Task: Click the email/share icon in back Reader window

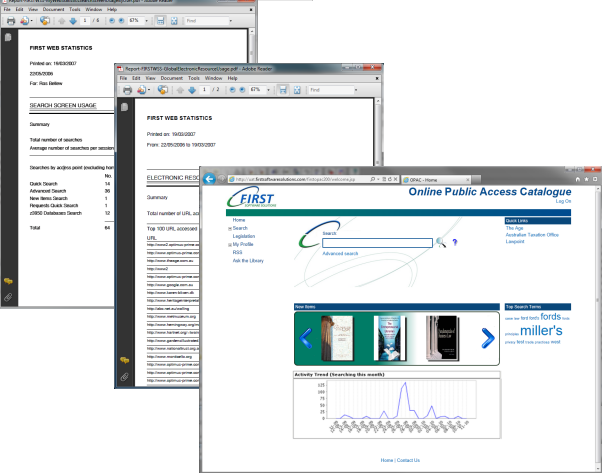Action: tap(24, 21)
